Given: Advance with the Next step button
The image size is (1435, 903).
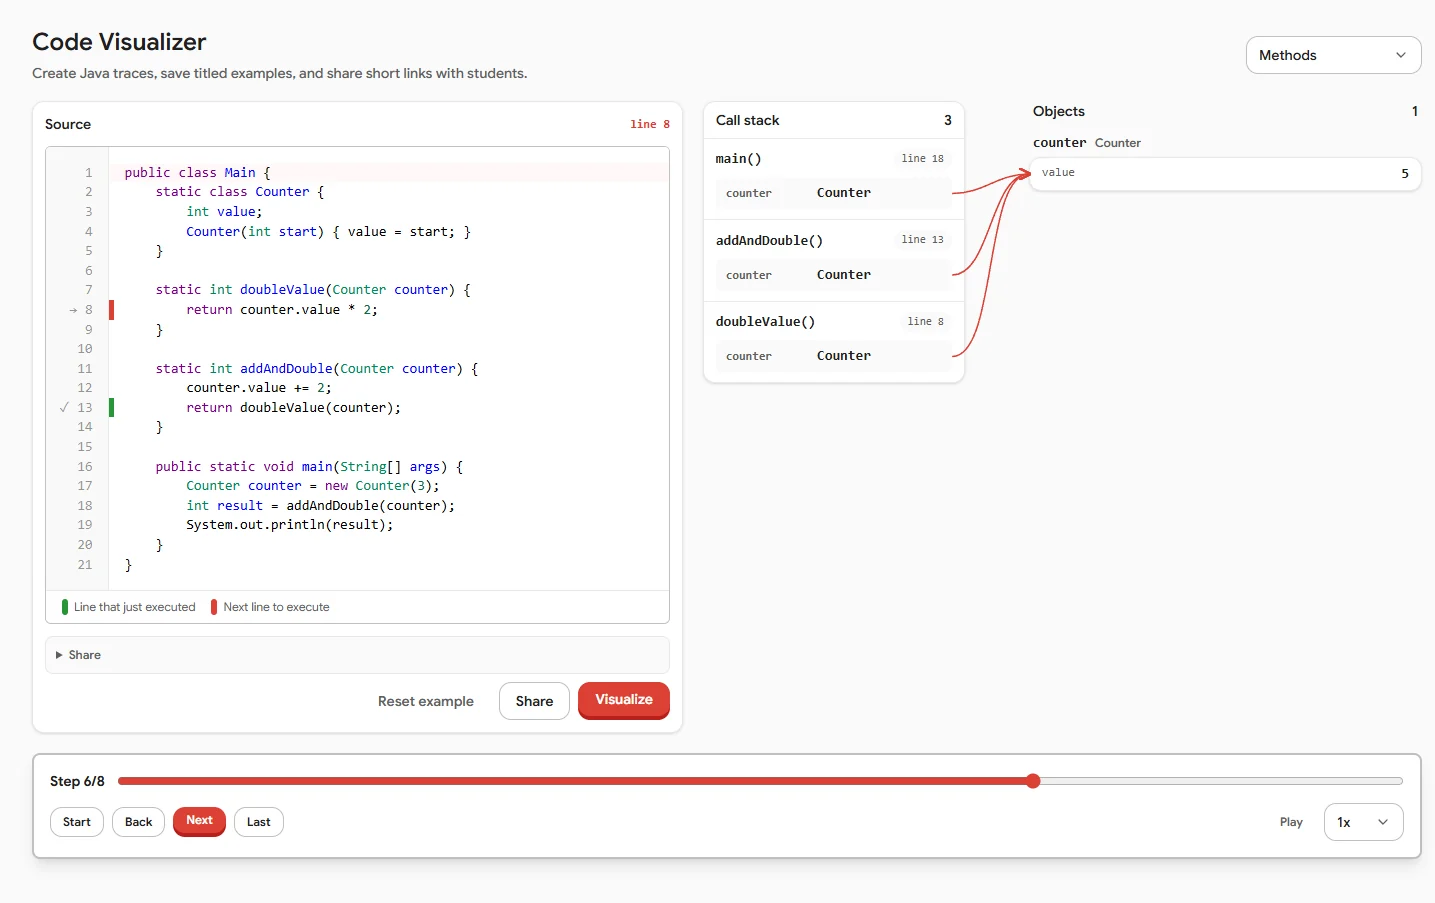Looking at the screenshot, I should coord(199,821).
